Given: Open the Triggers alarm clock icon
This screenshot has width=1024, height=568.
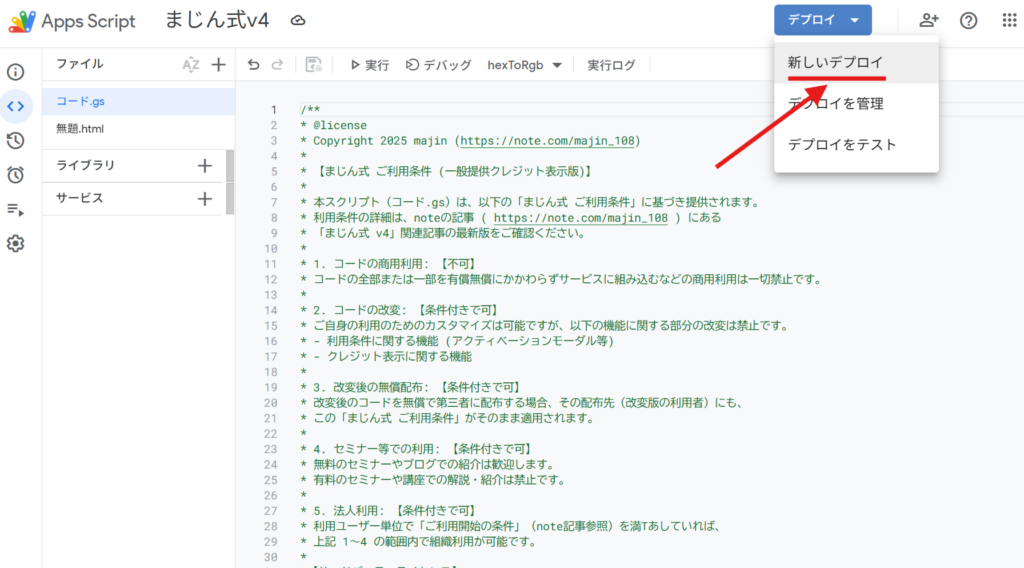Looking at the screenshot, I should coord(16,175).
